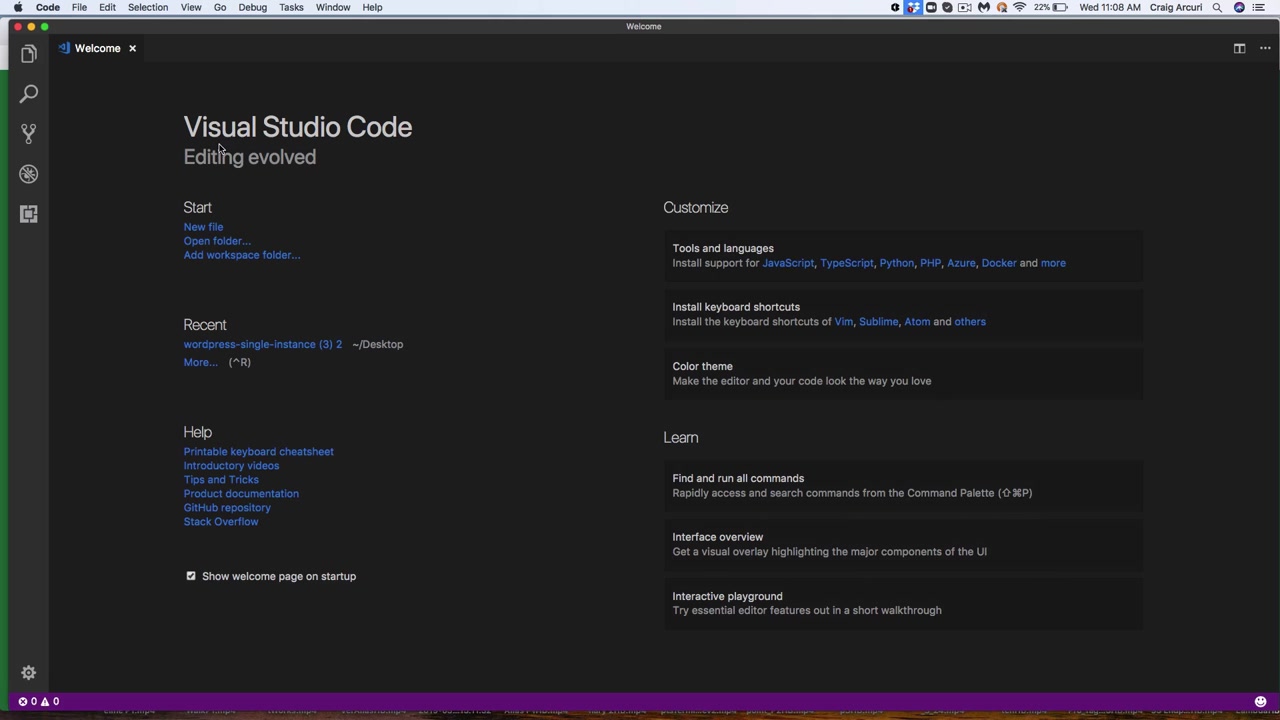Viewport: 1280px width, 720px height.
Task: Click the Split Editor icon
Action: pos(1239,48)
